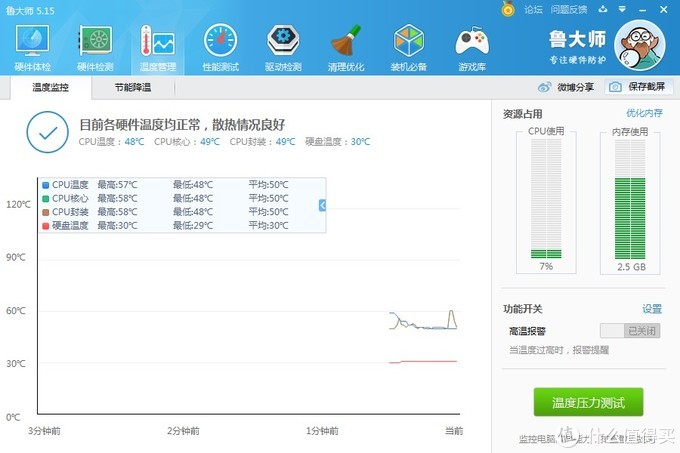Open the 清理优化 broom icon
680x453 pixels.
[x=346, y=40]
